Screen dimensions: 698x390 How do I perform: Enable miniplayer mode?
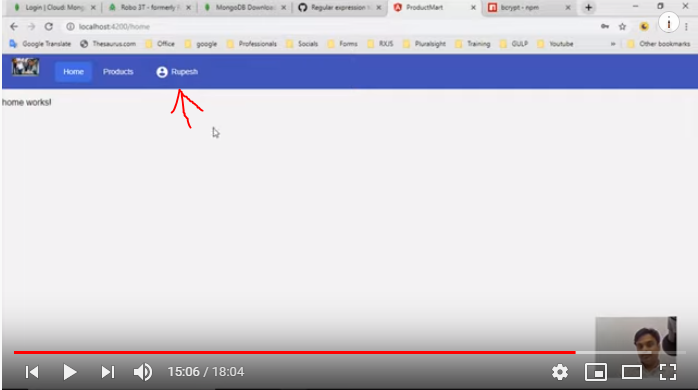(x=596, y=372)
